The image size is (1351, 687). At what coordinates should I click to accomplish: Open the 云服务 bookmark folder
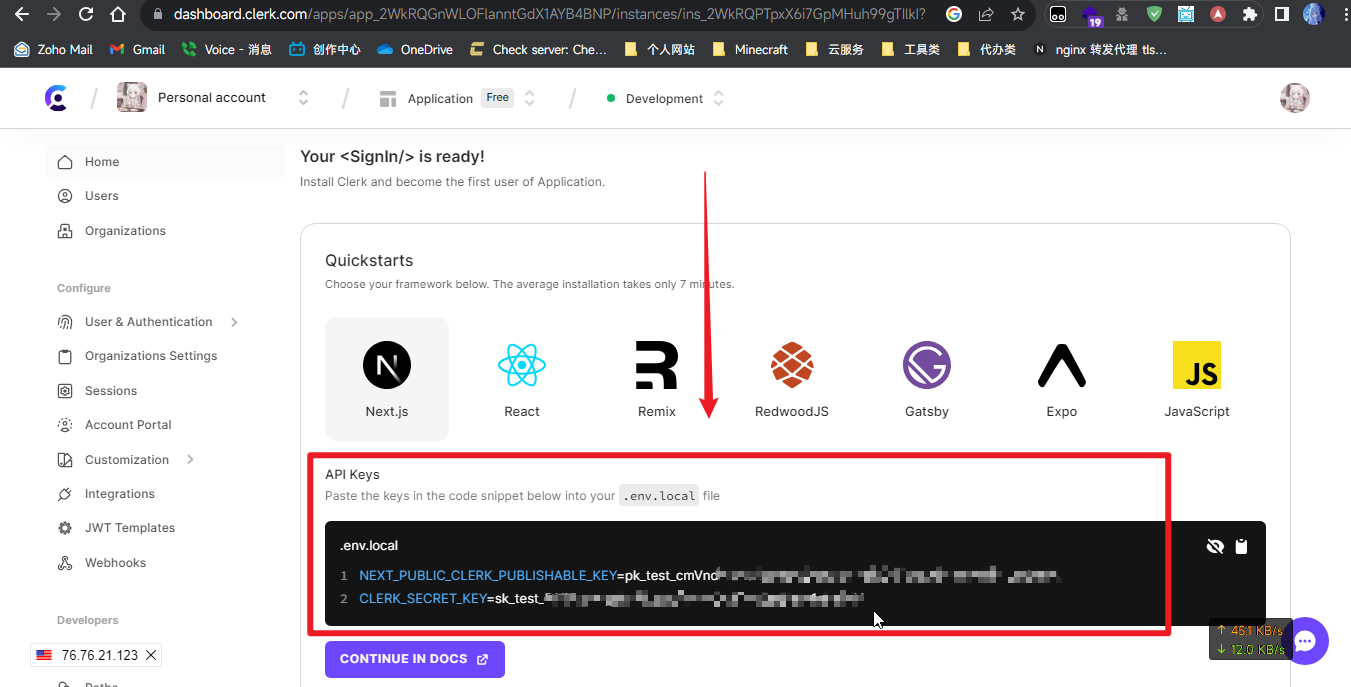click(836, 49)
